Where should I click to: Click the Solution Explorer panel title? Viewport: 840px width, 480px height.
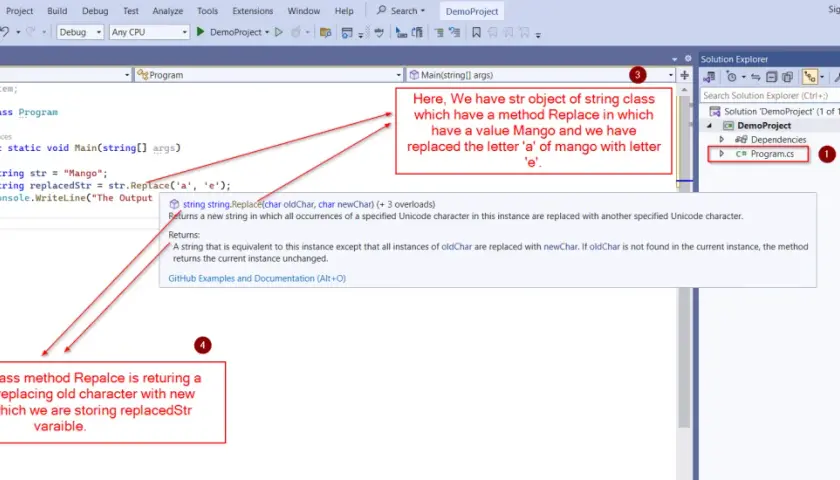pos(734,59)
